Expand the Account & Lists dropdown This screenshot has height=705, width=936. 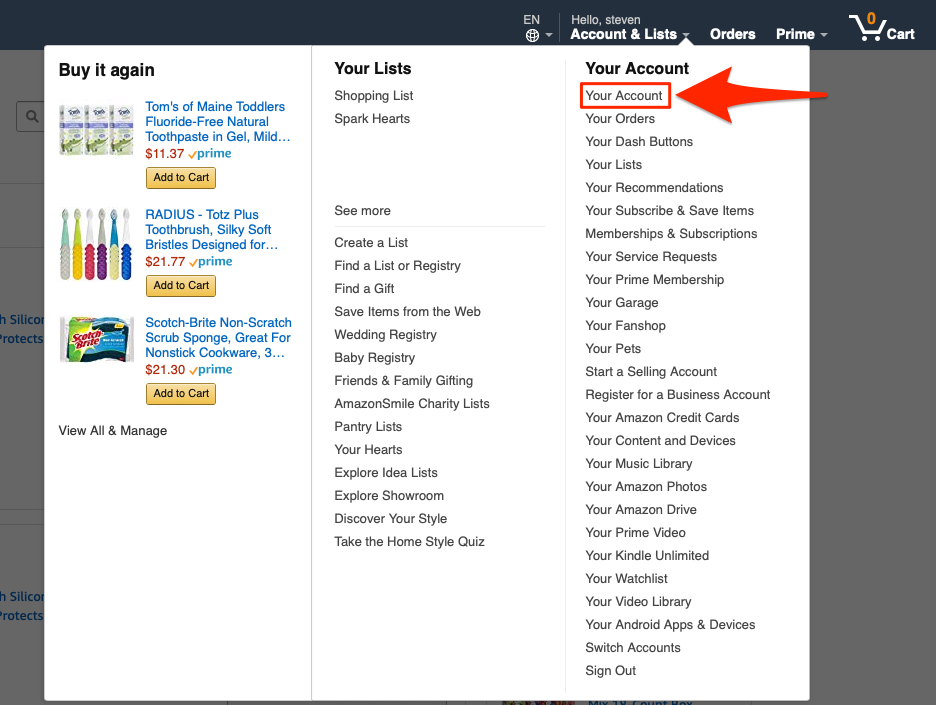[630, 34]
